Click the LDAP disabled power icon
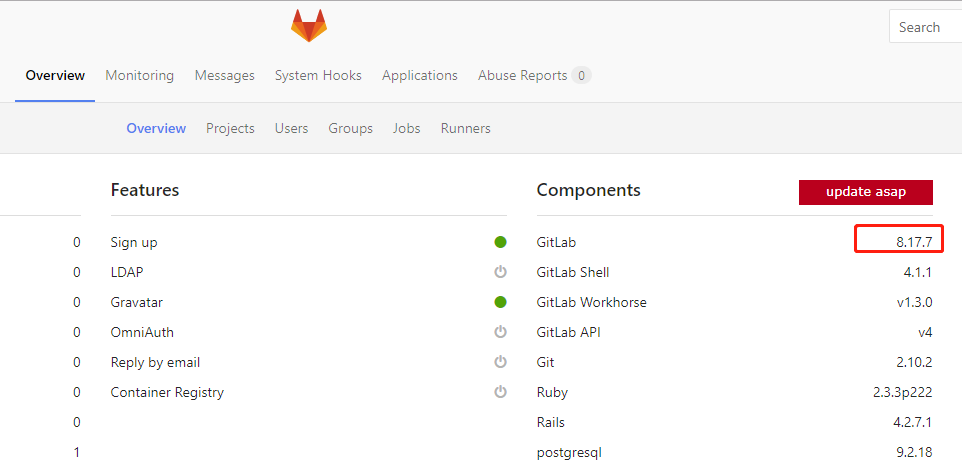This screenshot has width=962, height=471. [501, 272]
